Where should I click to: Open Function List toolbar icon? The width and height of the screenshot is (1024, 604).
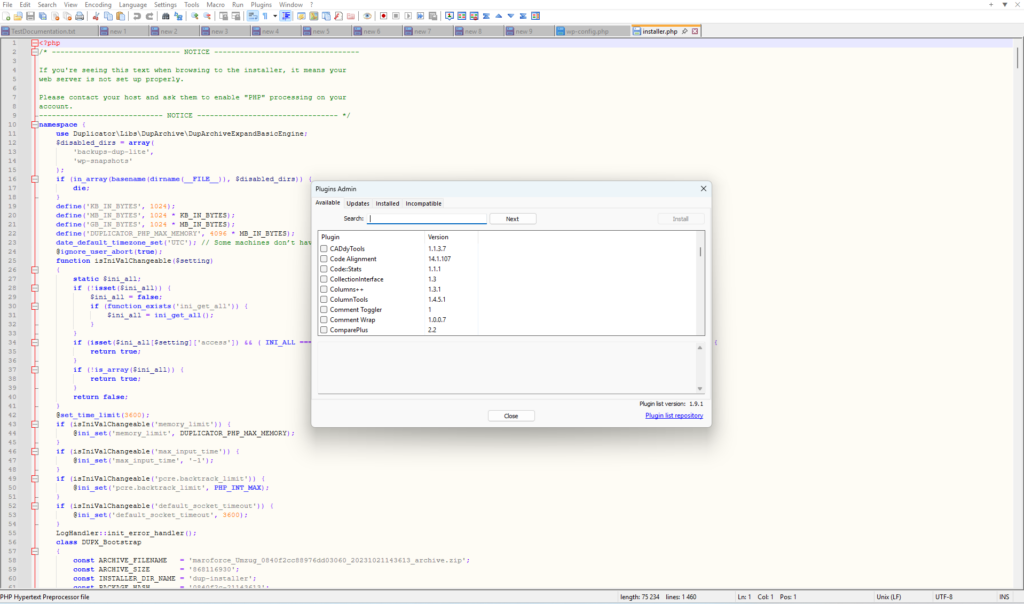pyautogui.click(x=338, y=16)
